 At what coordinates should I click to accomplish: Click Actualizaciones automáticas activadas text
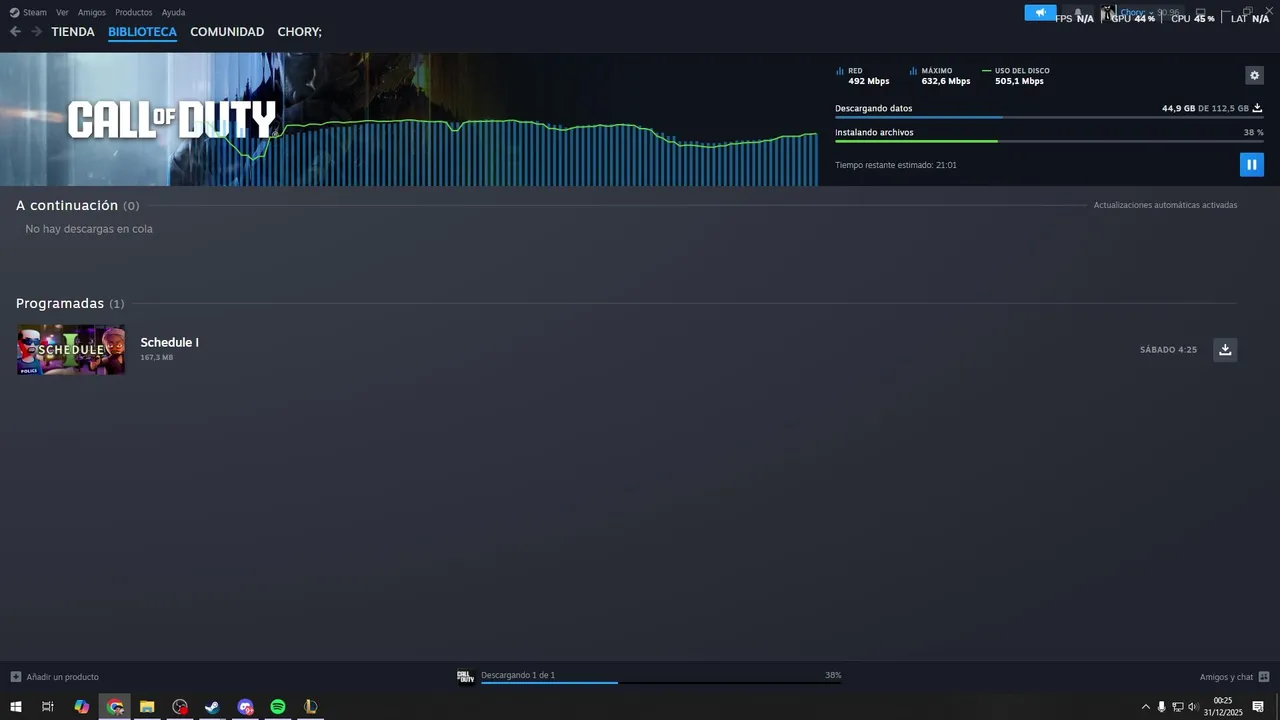click(1165, 205)
